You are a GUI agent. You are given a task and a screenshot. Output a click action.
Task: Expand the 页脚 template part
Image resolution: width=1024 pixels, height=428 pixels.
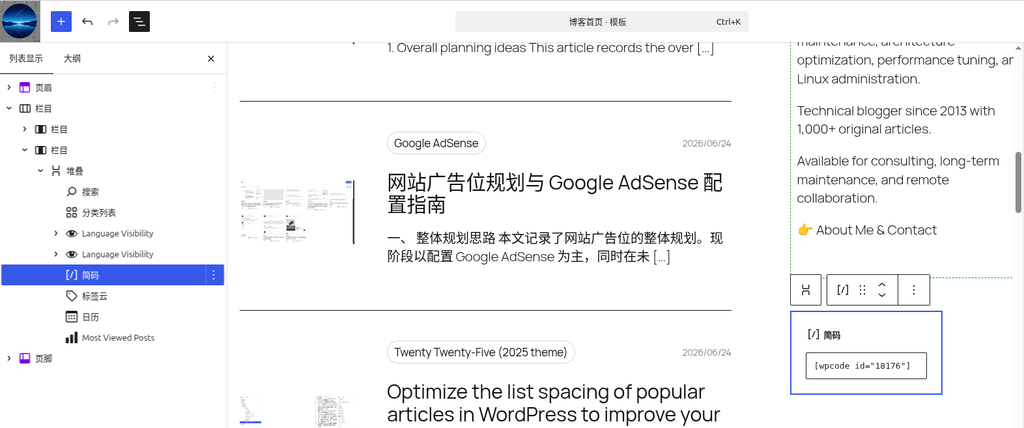click(9, 358)
